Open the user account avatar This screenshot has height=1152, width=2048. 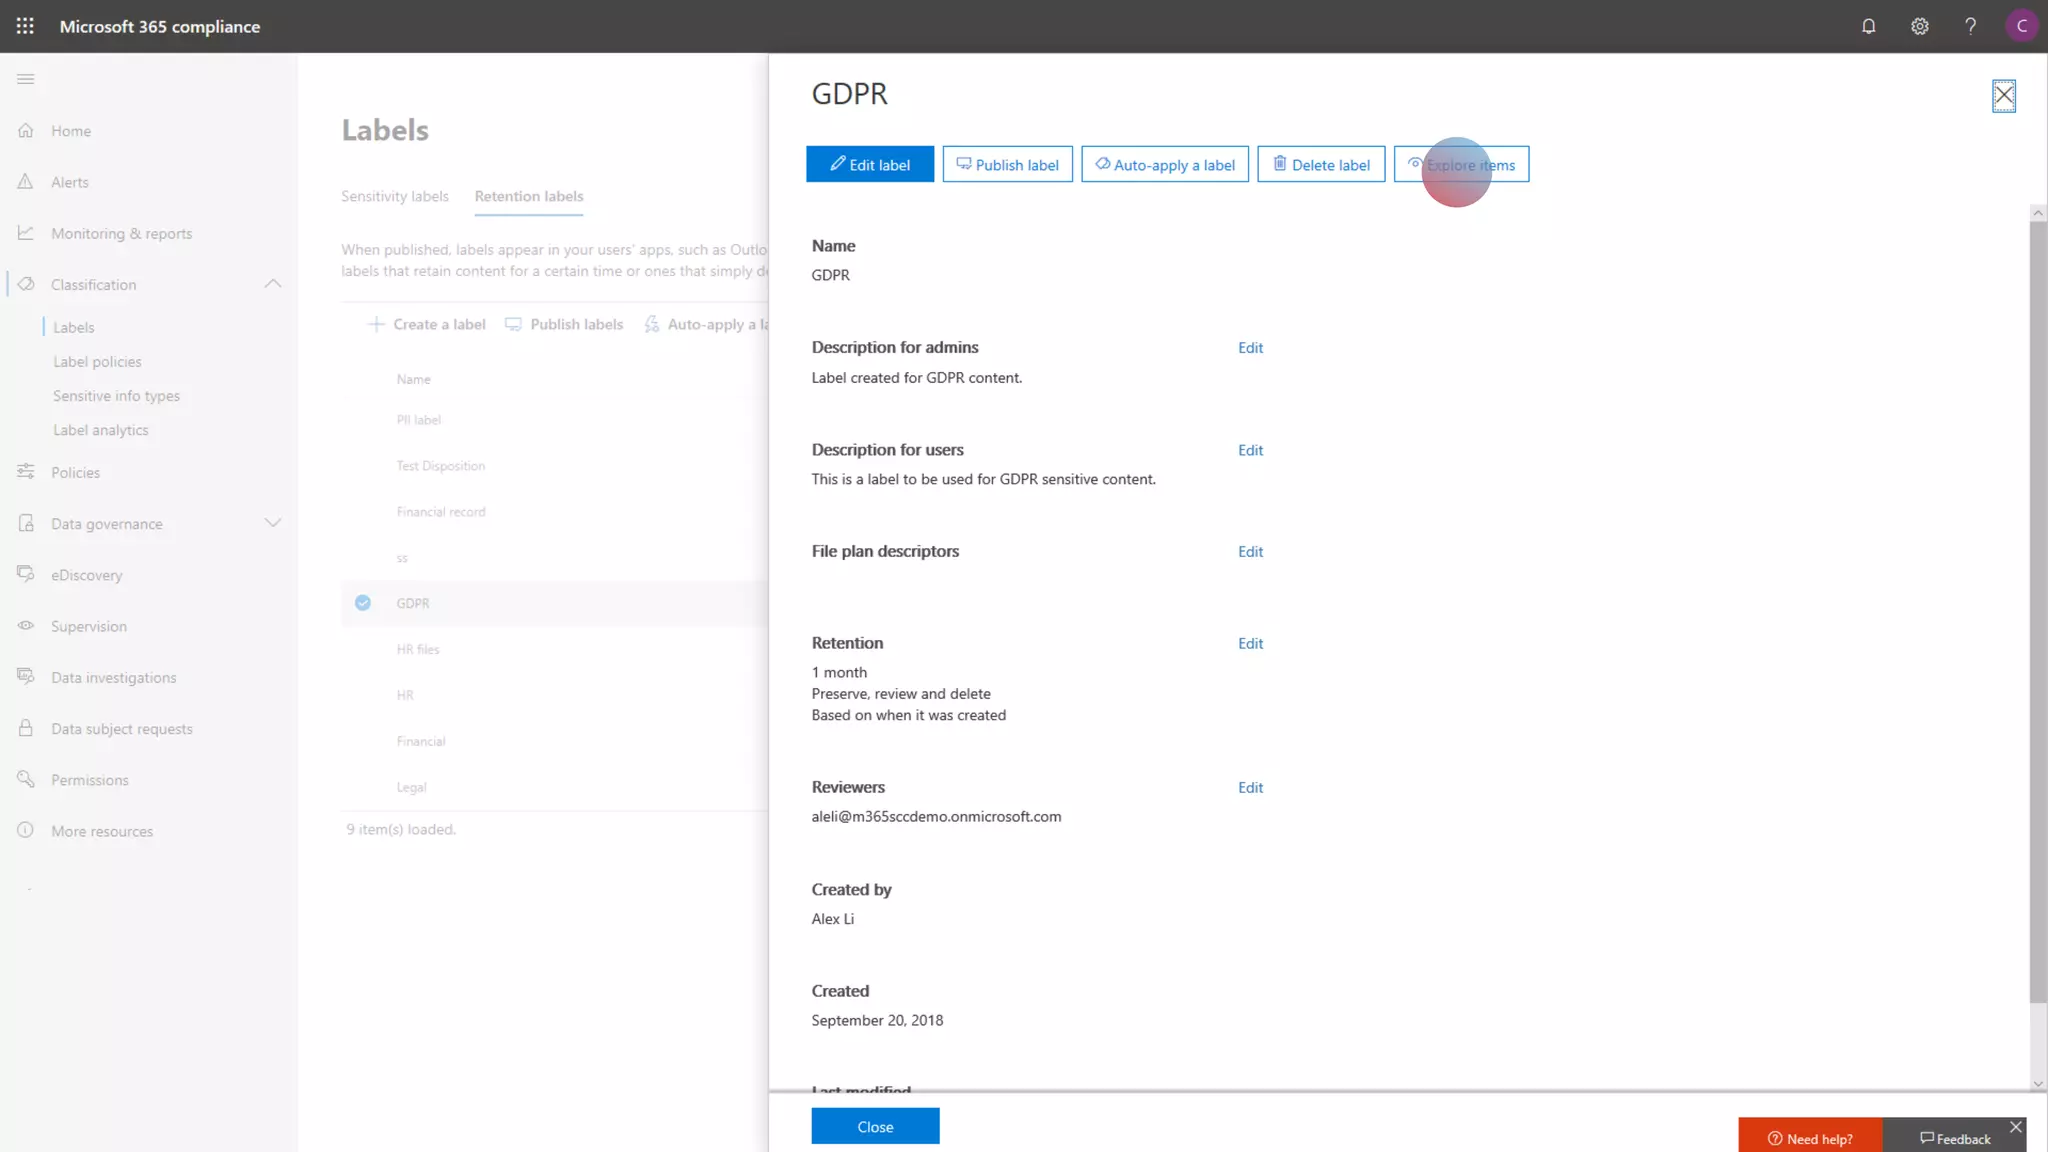point(2021,26)
